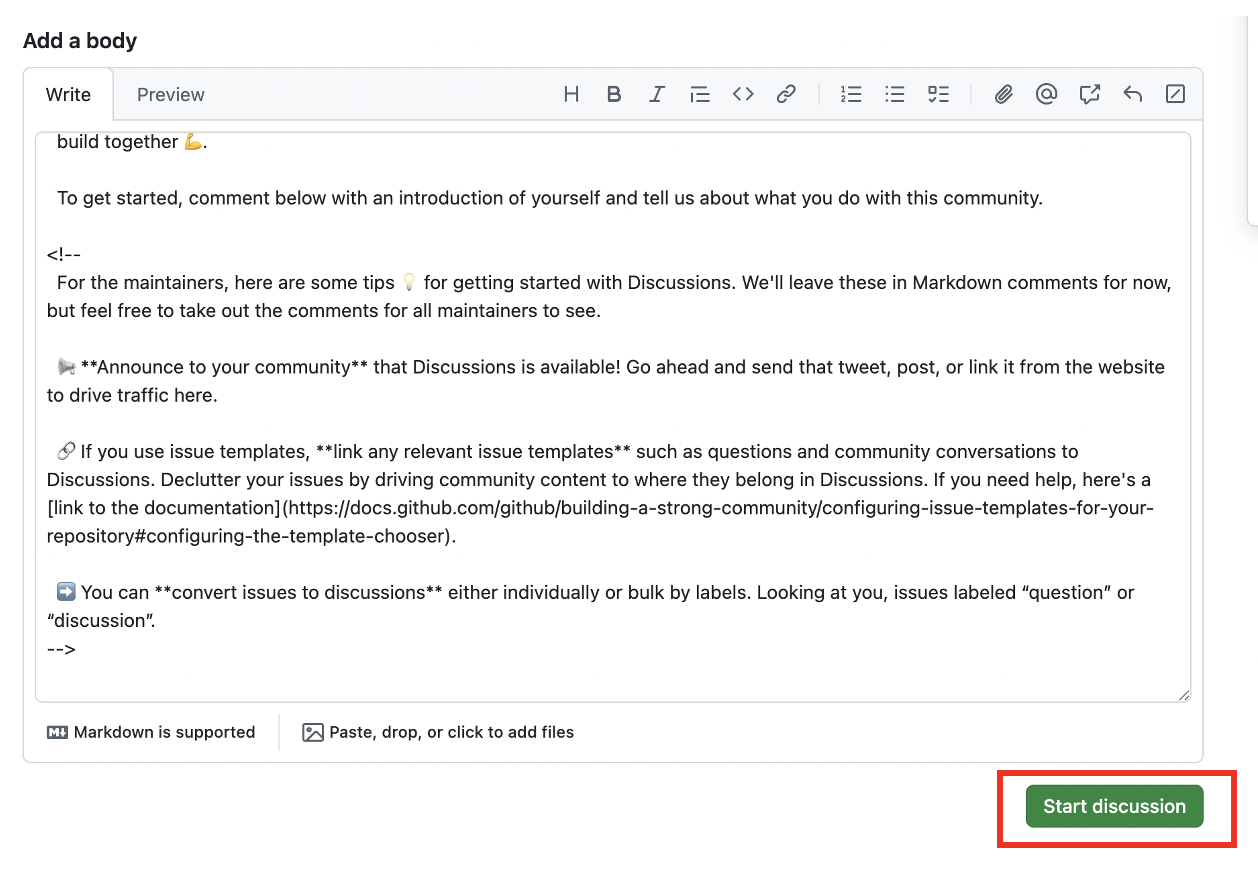Insert a task list with checkboxes
This screenshot has height=882, width=1258.
tap(938, 94)
